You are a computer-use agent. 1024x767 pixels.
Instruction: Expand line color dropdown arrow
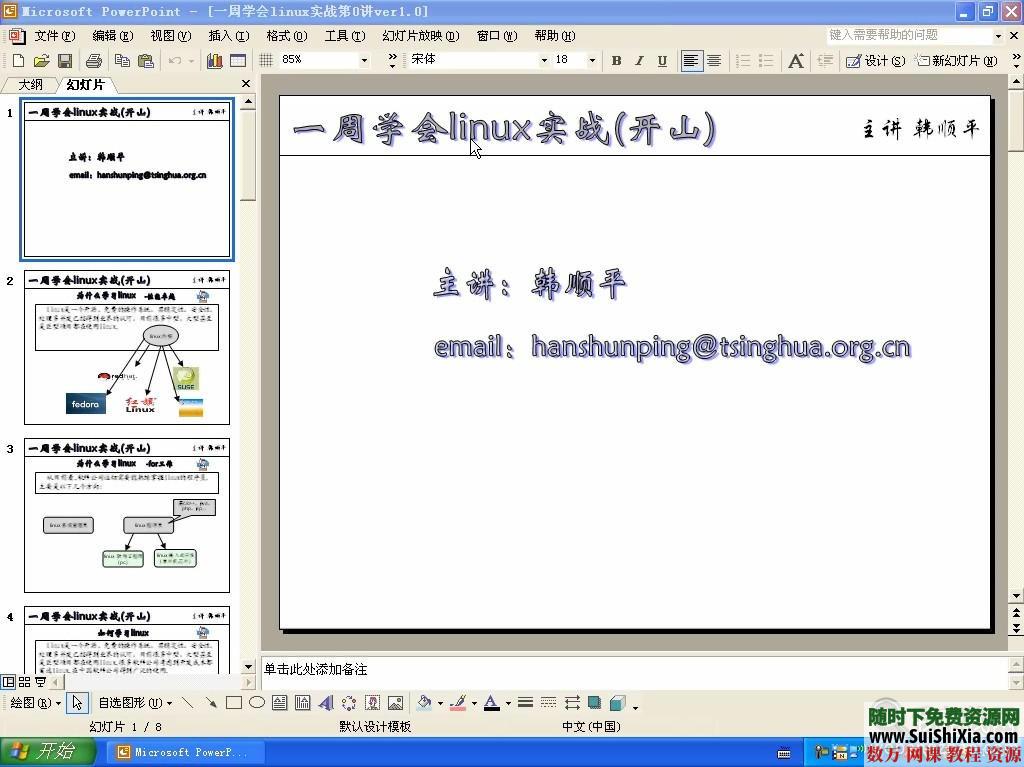(x=474, y=704)
